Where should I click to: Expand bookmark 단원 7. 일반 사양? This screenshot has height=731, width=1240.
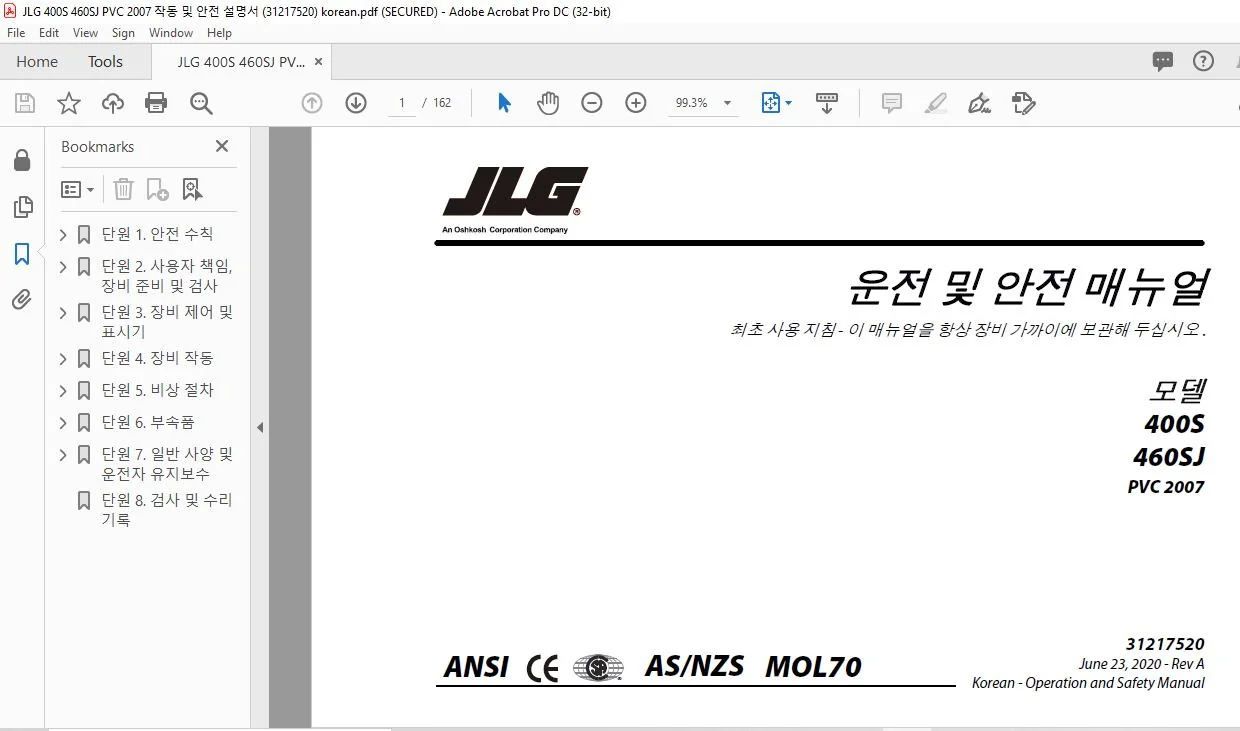click(63, 455)
